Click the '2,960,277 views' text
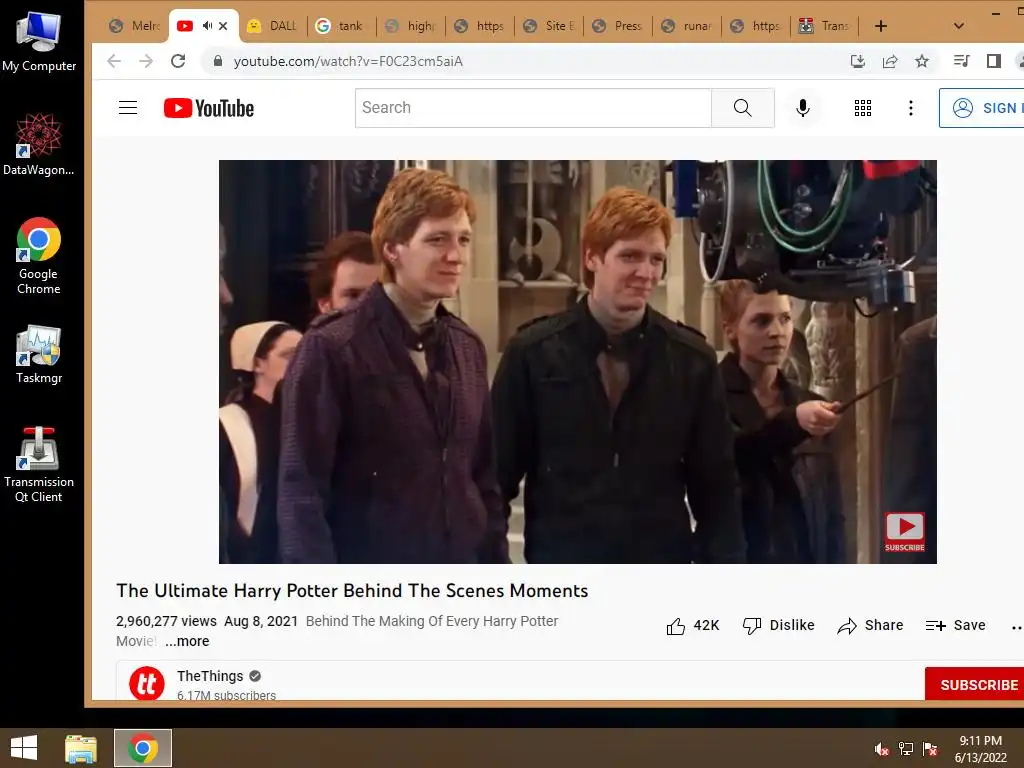Viewport: 1024px width, 768px height. coord(166,621)
